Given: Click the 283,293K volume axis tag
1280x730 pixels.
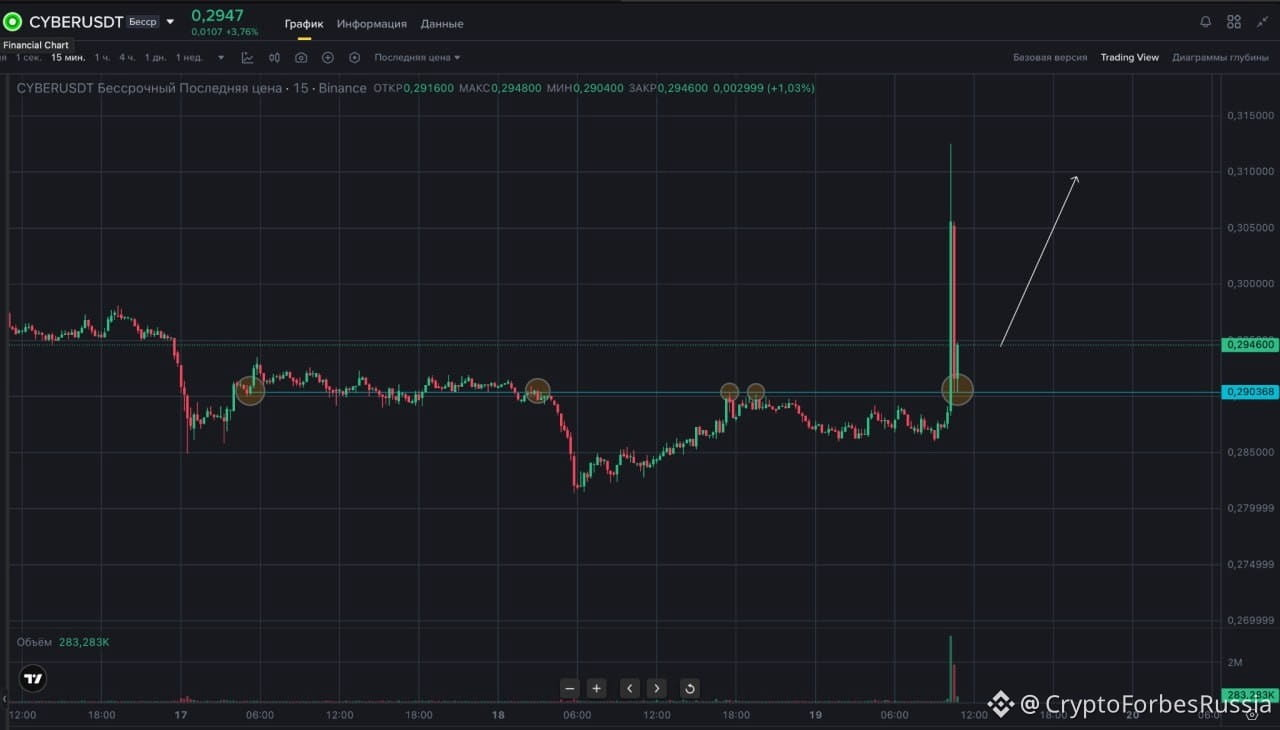Looking at the screenshot, I should pyautogui.click(x=1250, y=694).
